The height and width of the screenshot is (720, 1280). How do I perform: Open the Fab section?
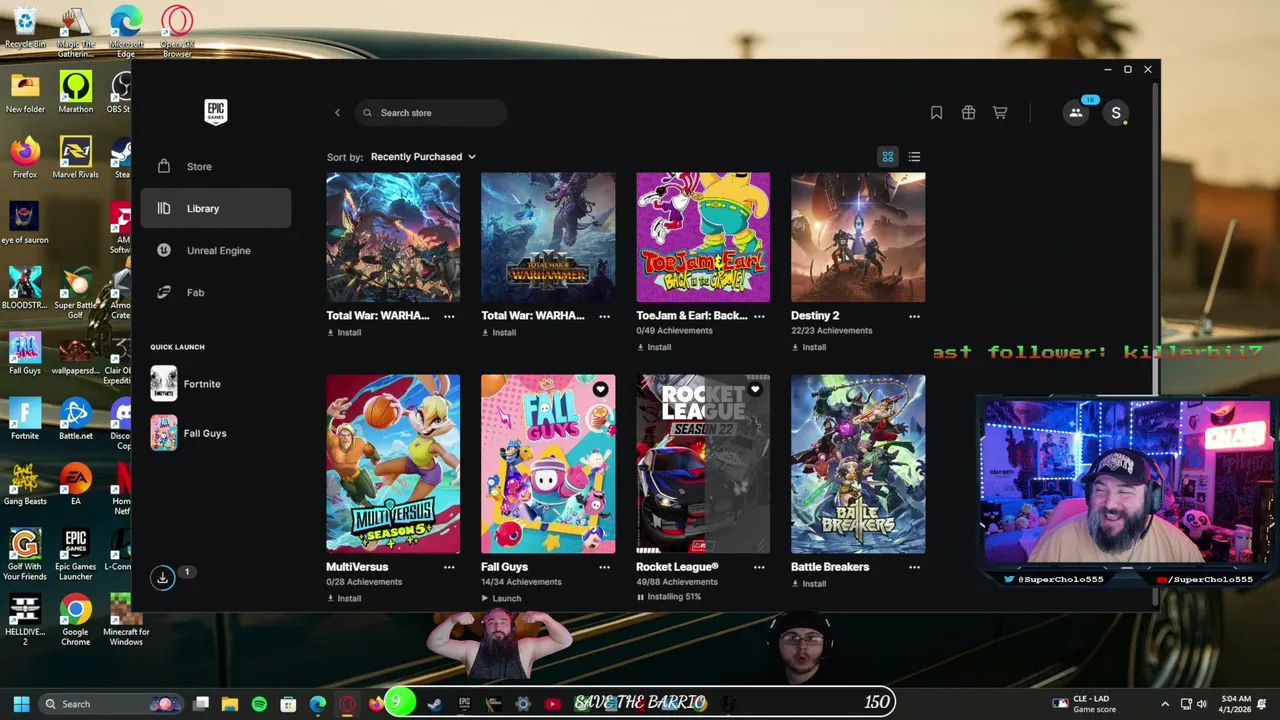click(x=216, y=293)
